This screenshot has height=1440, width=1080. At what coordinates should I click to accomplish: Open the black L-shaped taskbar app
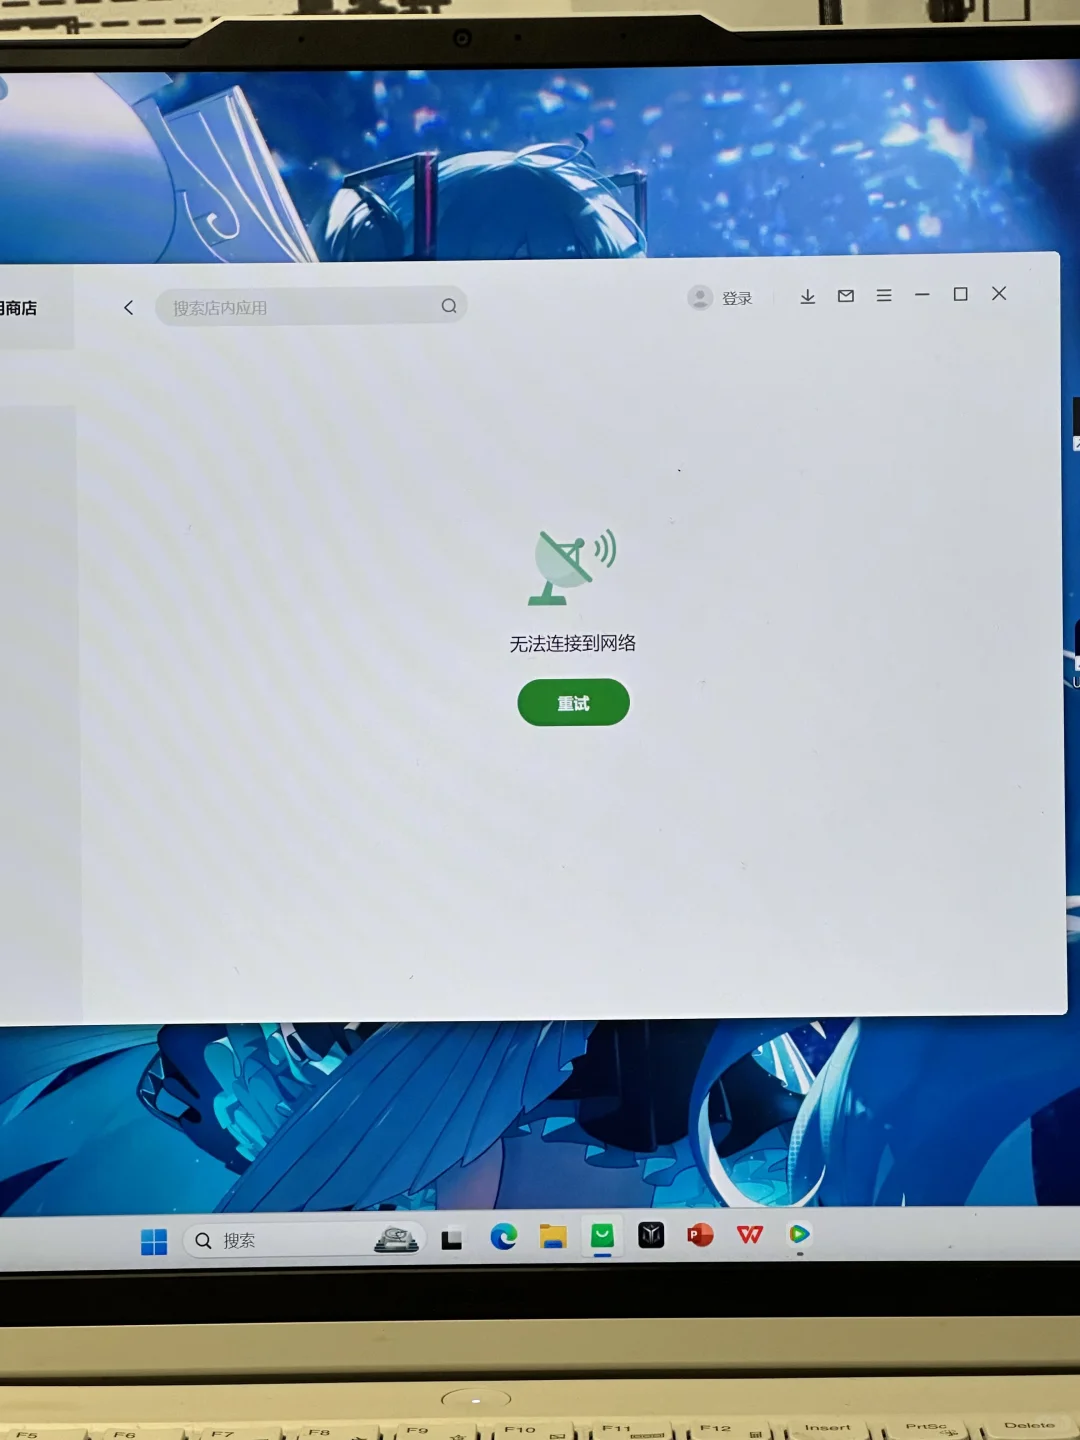coord(451,1239)
